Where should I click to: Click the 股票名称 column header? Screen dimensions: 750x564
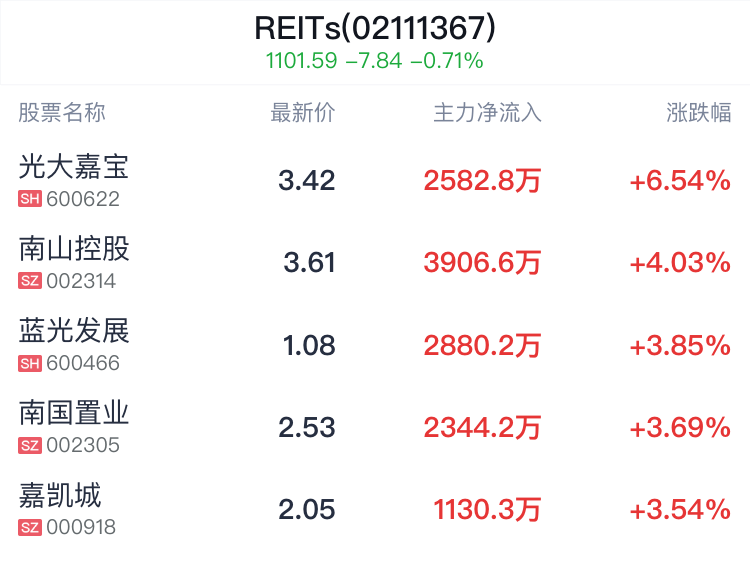coord(62,113)
